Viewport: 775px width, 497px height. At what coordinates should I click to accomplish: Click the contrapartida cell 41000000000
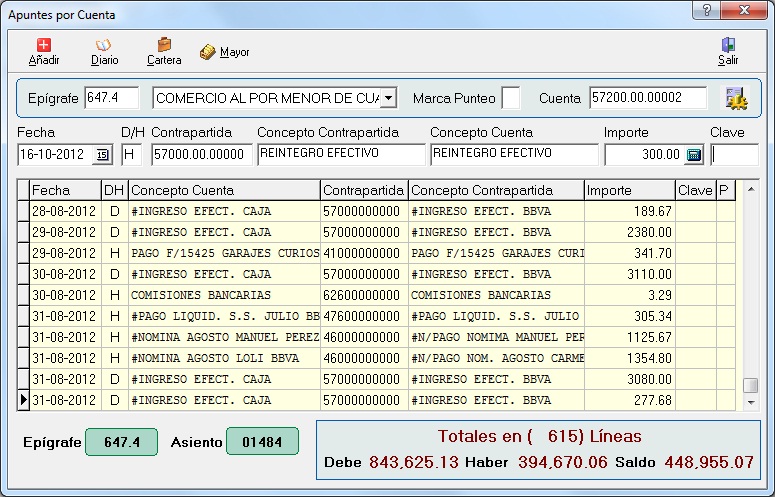pos(364,253)
